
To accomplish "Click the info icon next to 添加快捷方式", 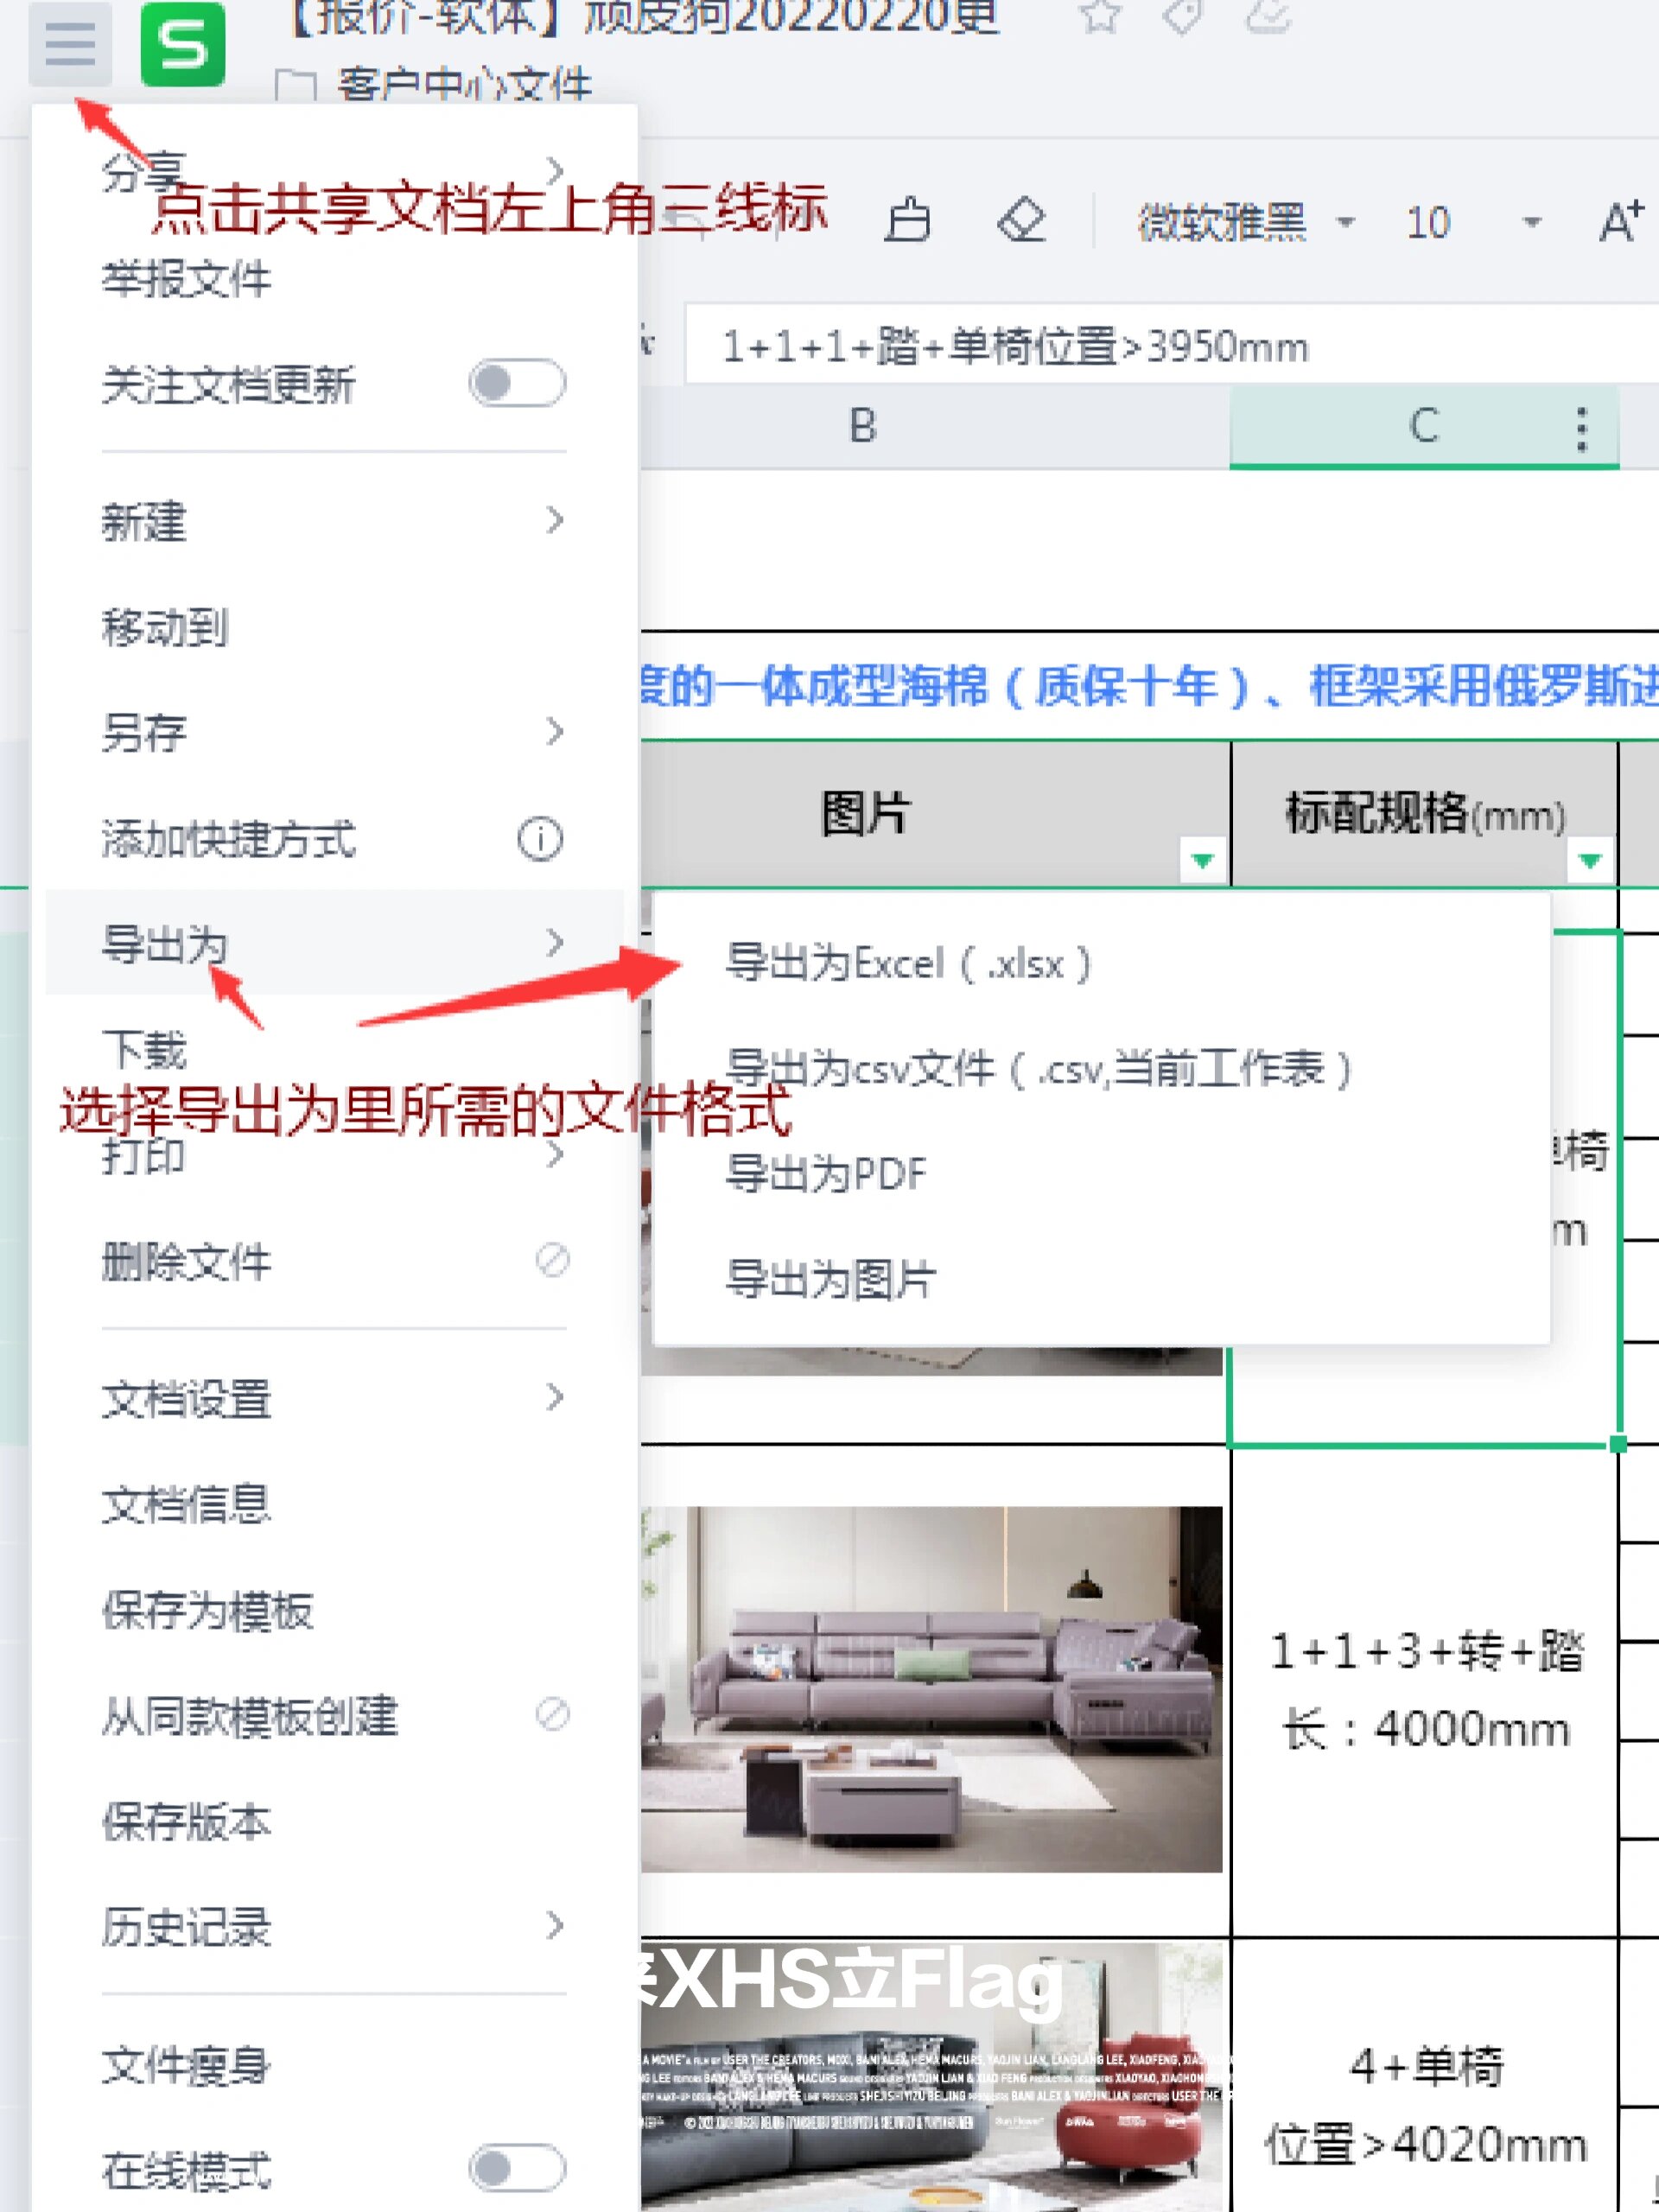I will (x=541, y=840).
